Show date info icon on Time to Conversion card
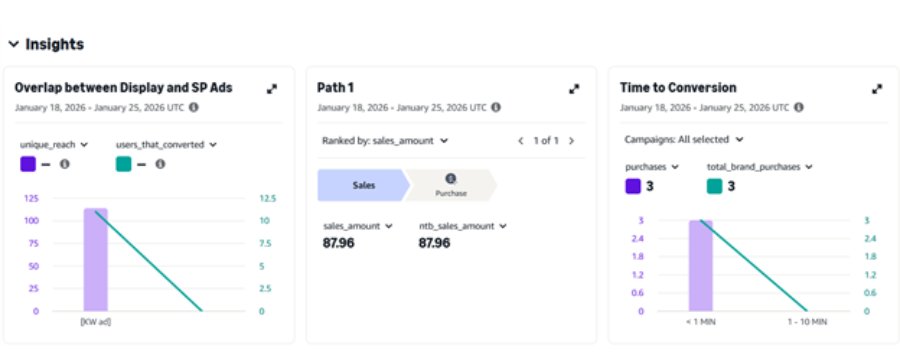This screenshot has height=361, width=900. (799, 107)
